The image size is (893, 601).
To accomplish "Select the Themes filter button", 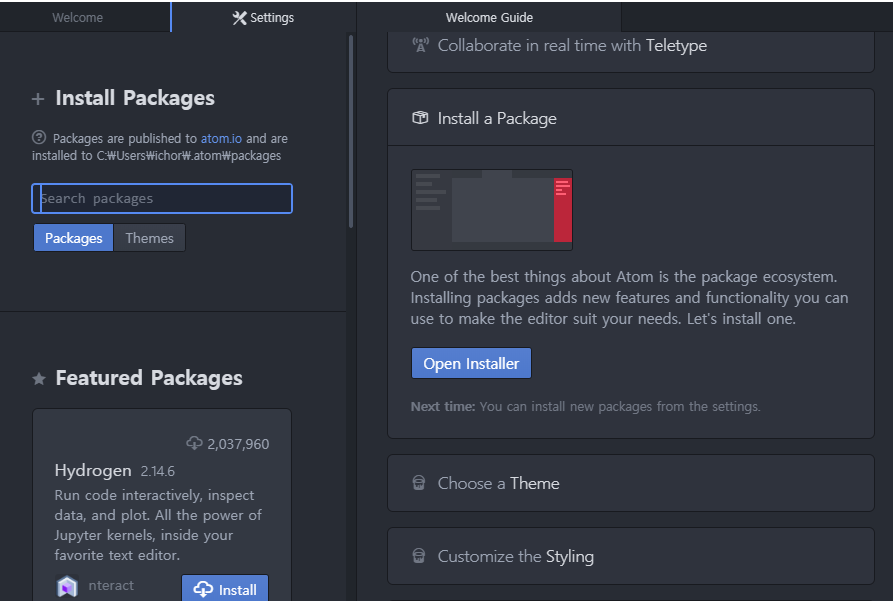I will (x=149, y=238).
